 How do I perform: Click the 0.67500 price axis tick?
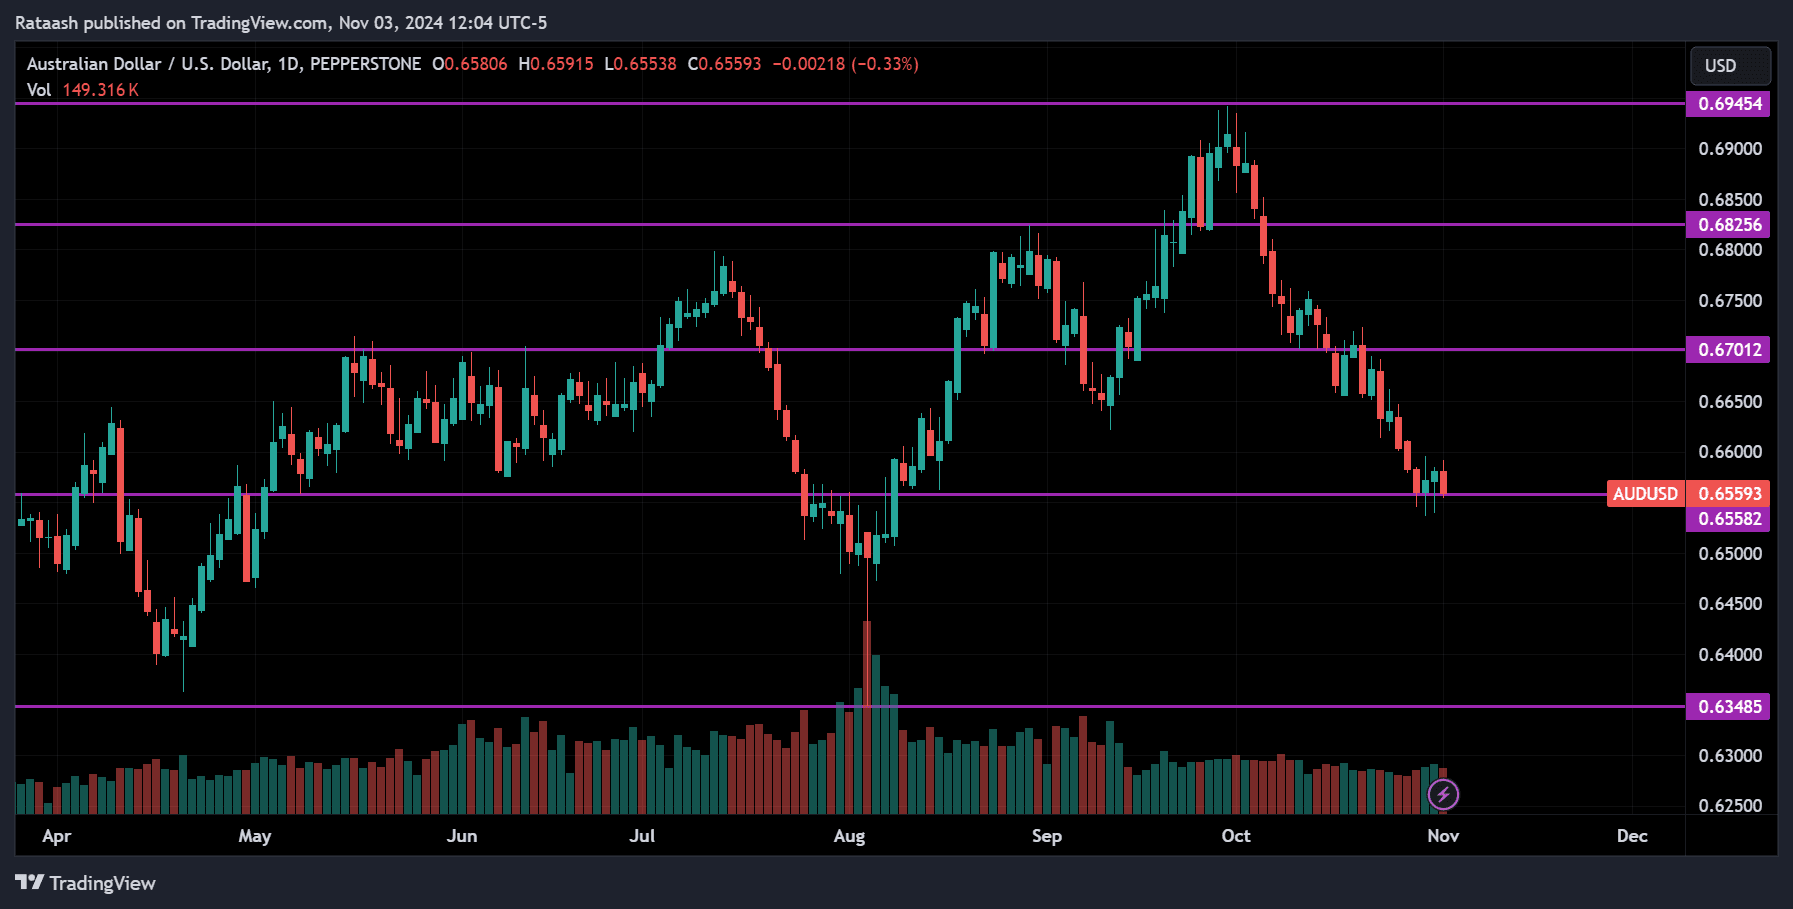click(1730, 301)
